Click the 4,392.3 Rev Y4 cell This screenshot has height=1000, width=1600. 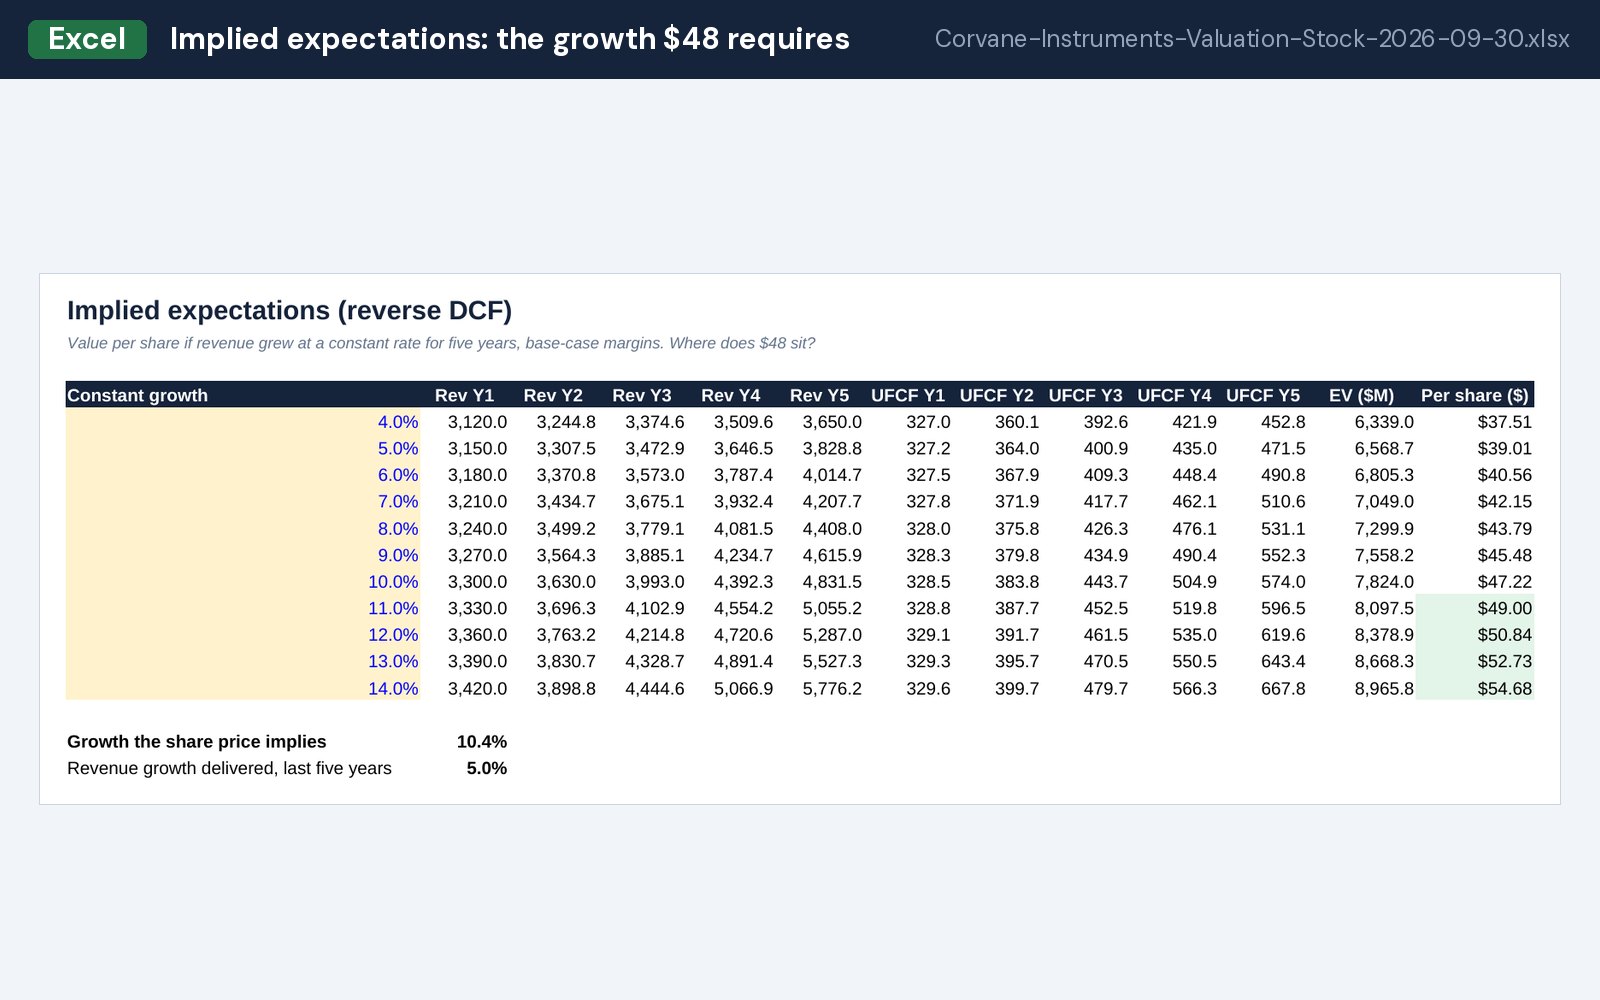click(x=743, y=582)
